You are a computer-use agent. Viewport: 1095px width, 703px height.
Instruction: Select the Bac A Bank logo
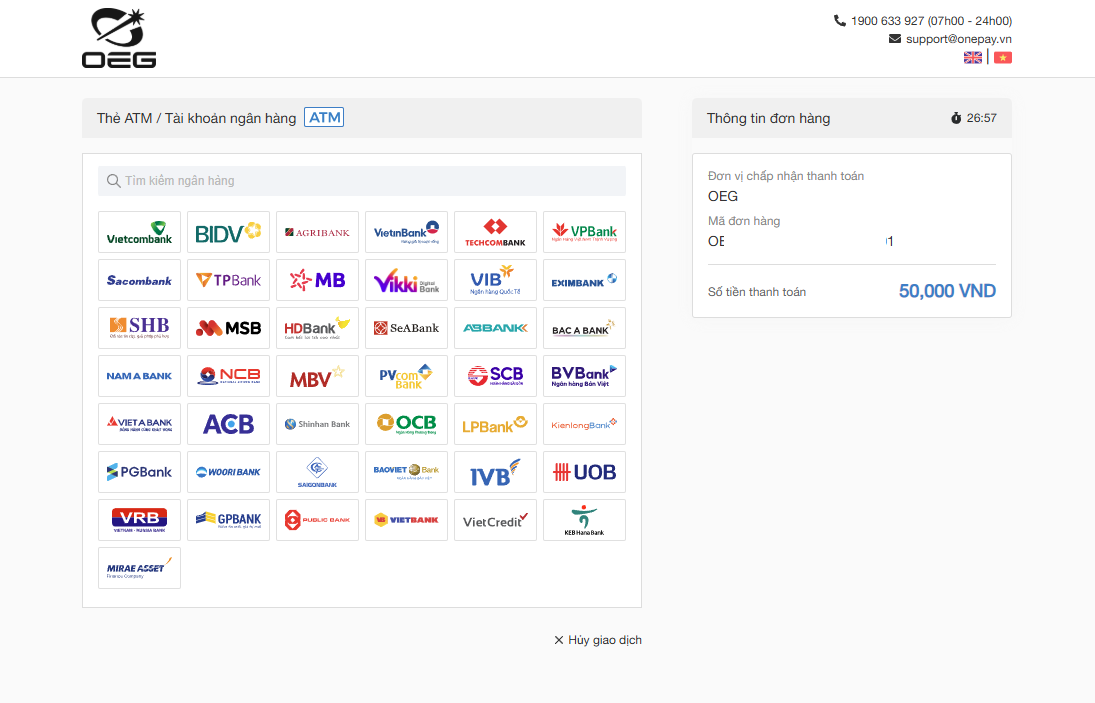pyautogui.click(x=585, y=328)
